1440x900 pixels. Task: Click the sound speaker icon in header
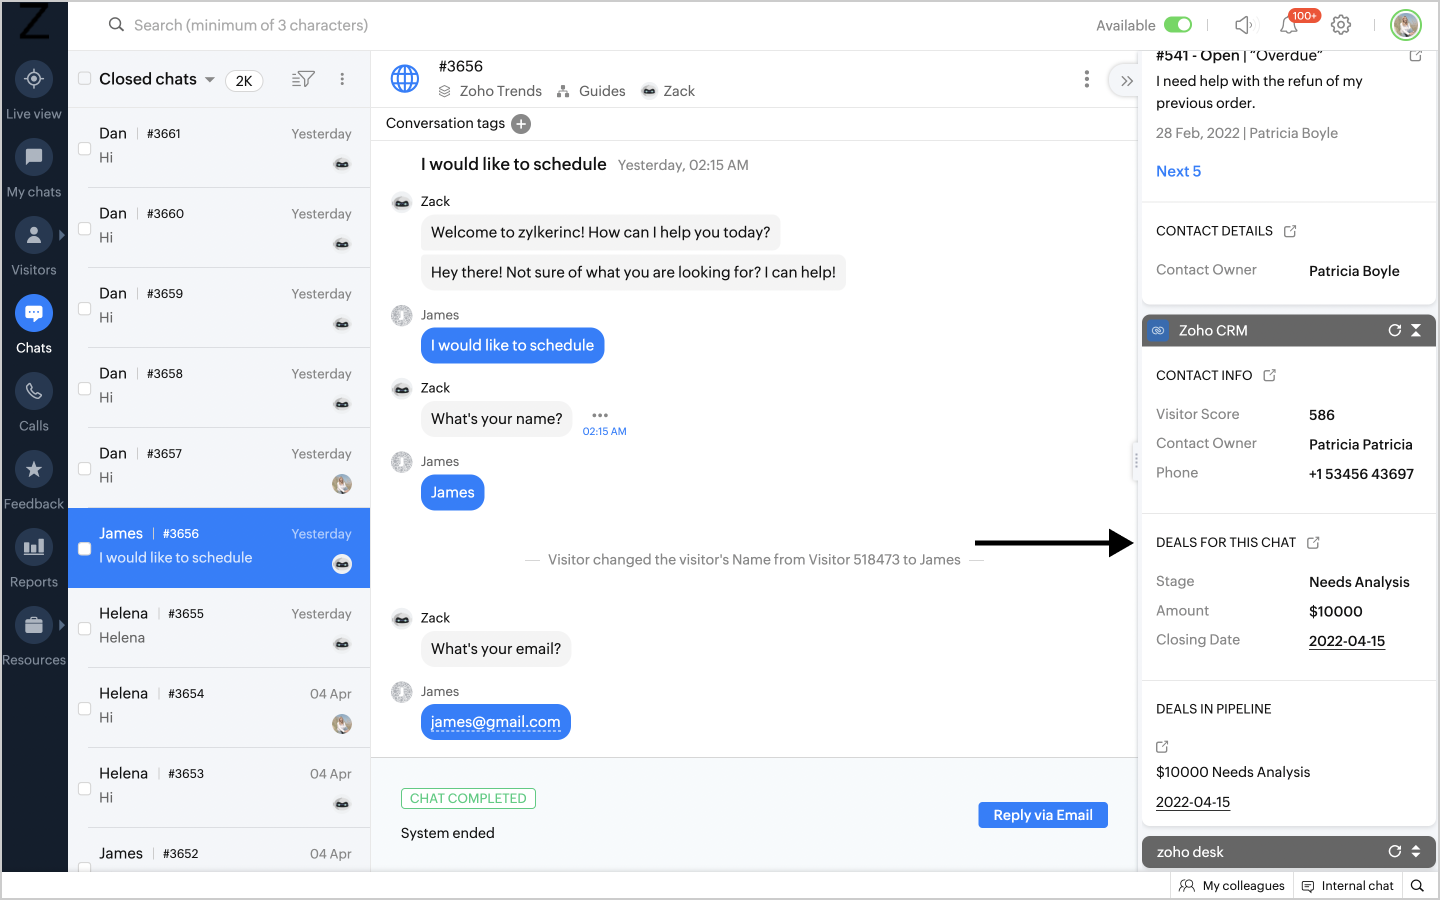point(1243,25)
